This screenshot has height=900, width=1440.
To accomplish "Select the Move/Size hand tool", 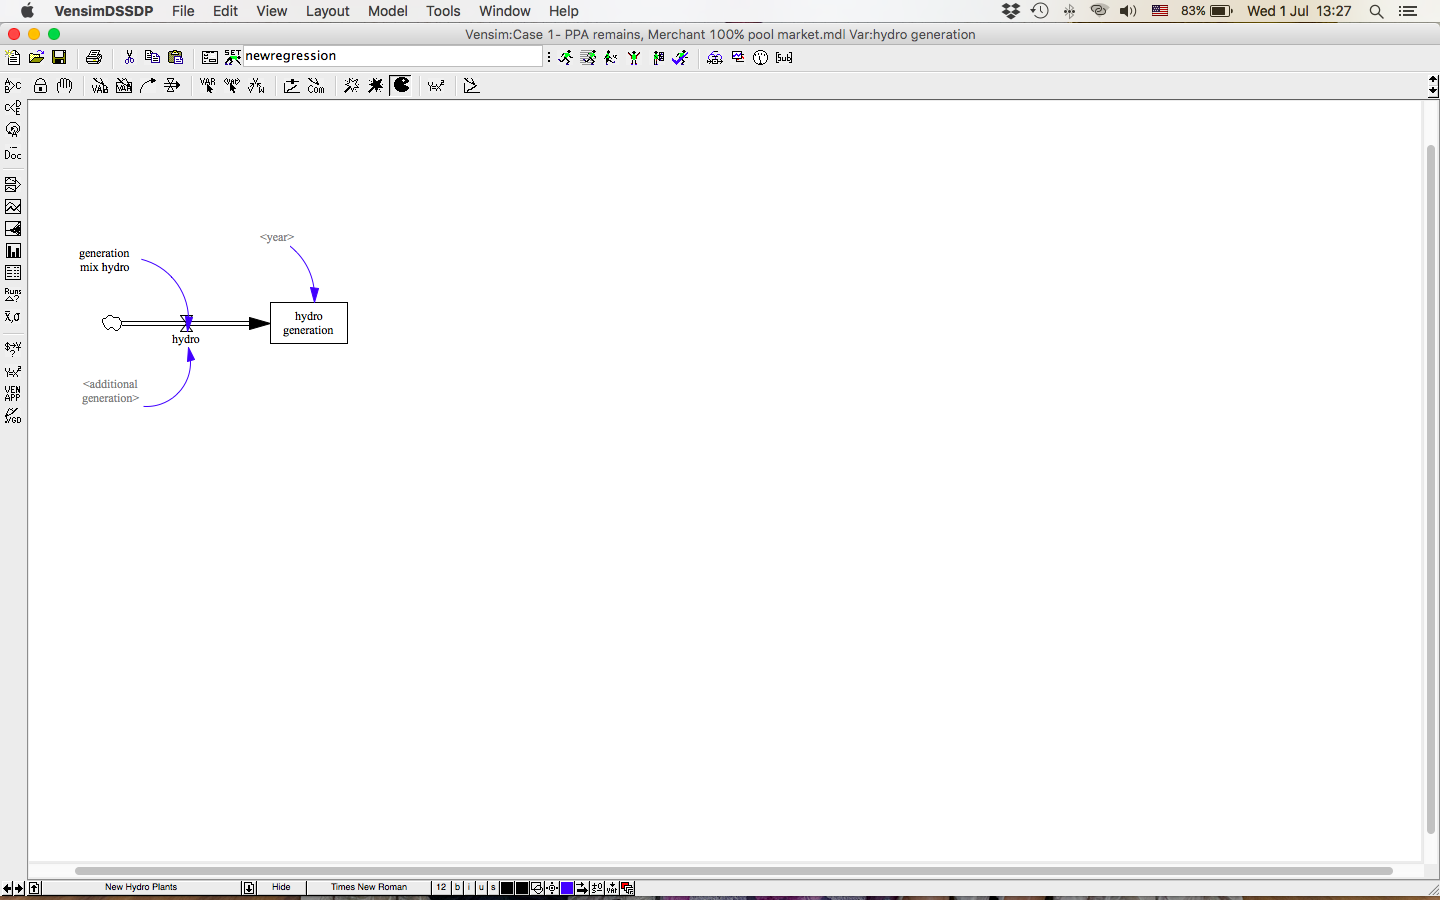I will click(65, 86).
